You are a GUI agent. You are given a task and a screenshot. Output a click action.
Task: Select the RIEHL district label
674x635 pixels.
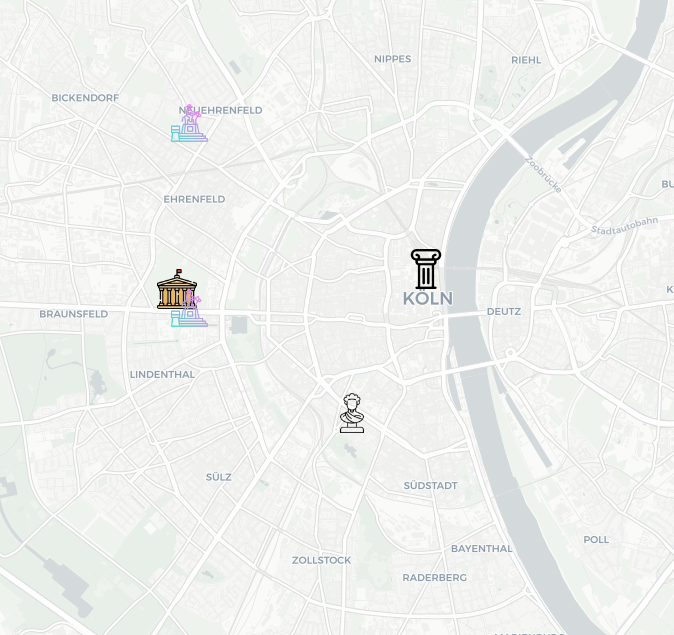point(526,60)
